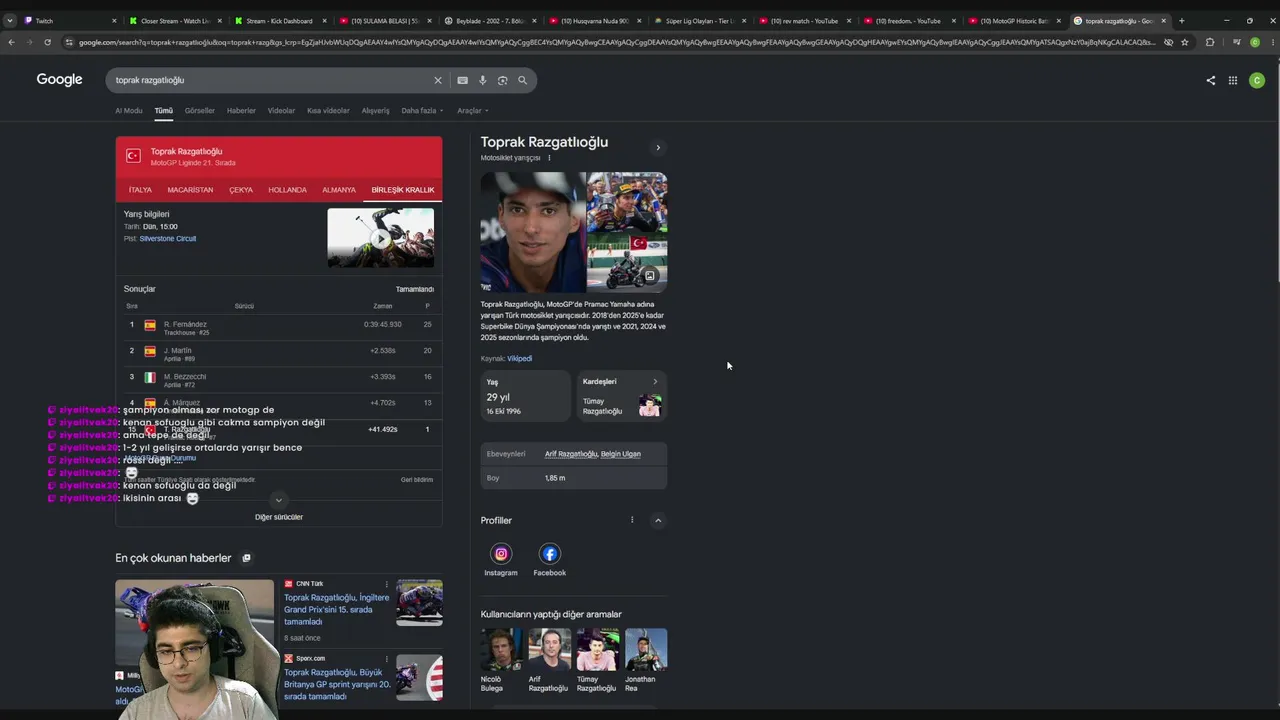The image size is (1280, 720).
Task: Open the Instagram profile icon
Action: 501,554
